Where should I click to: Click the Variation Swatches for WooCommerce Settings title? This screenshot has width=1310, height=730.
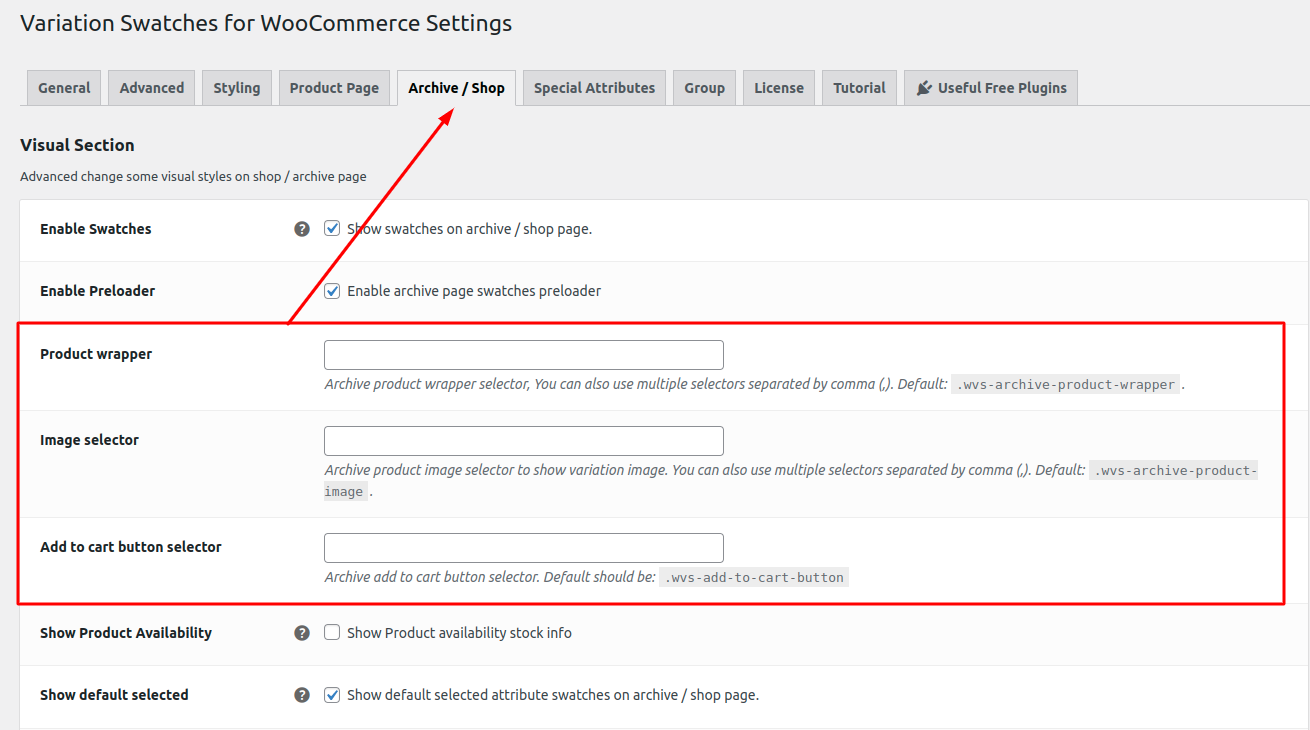266,23
